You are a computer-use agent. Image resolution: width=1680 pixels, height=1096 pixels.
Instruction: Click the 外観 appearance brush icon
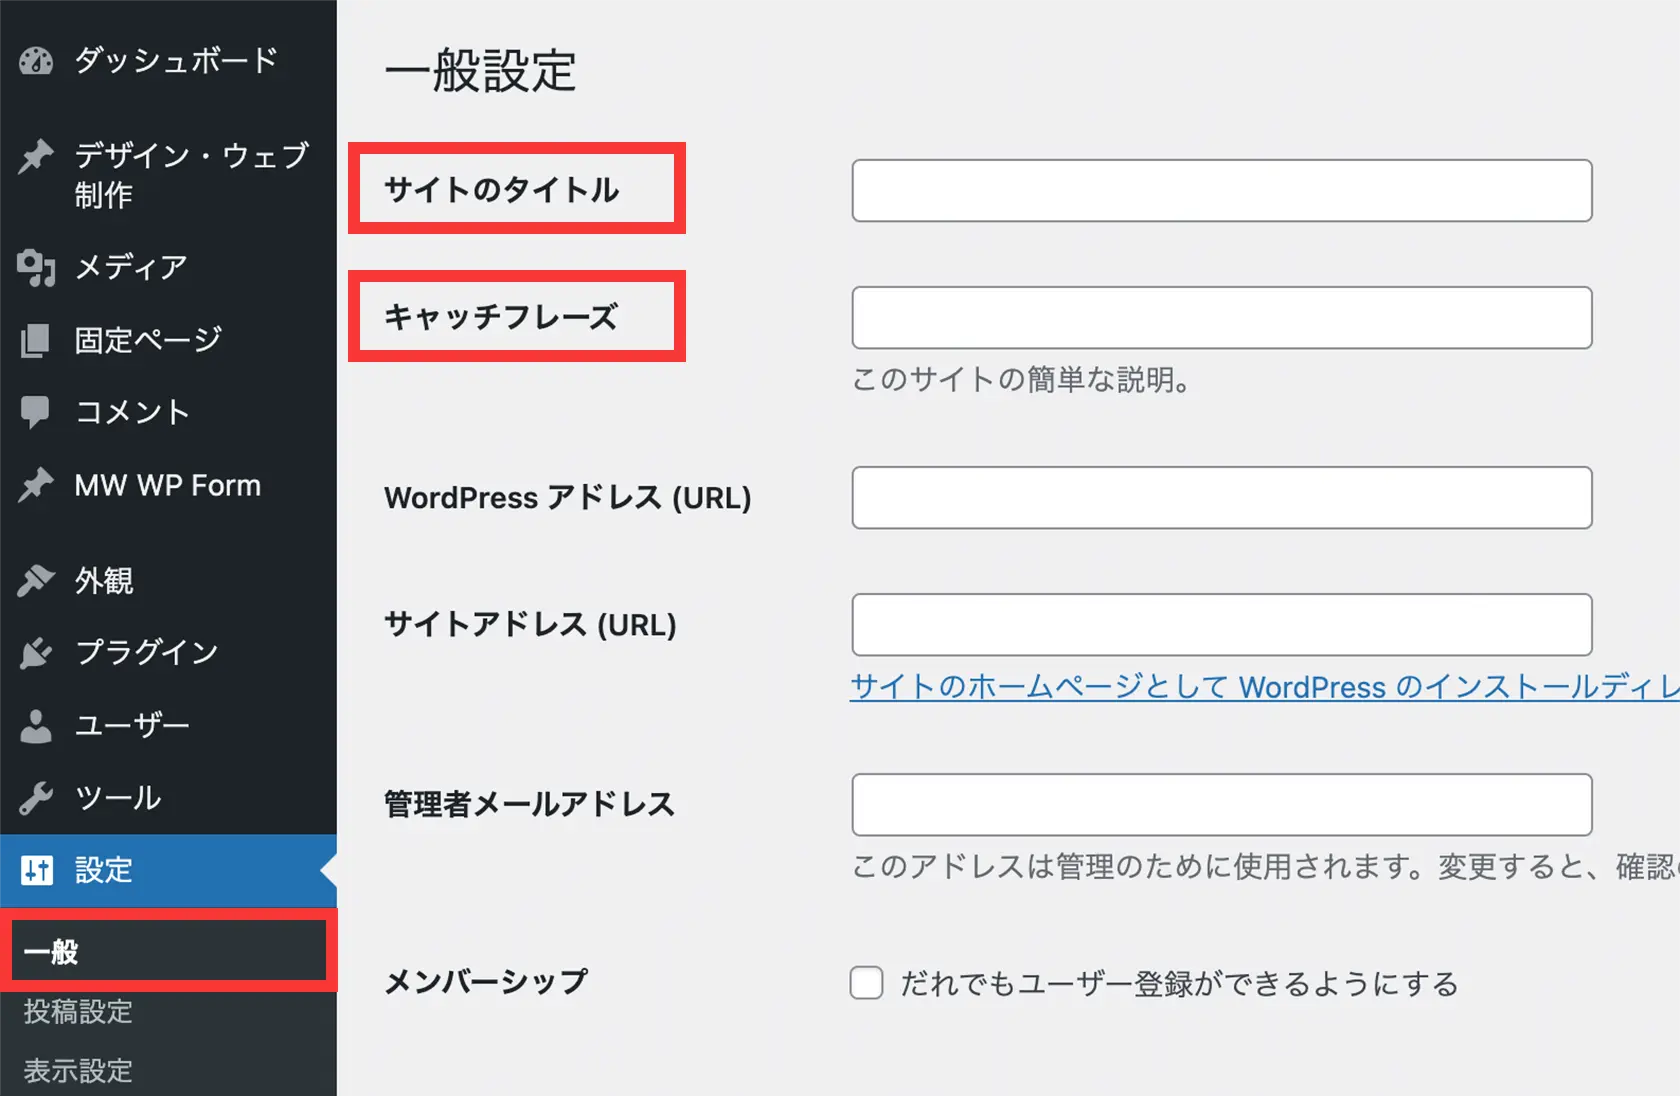[x=35, y=580]
